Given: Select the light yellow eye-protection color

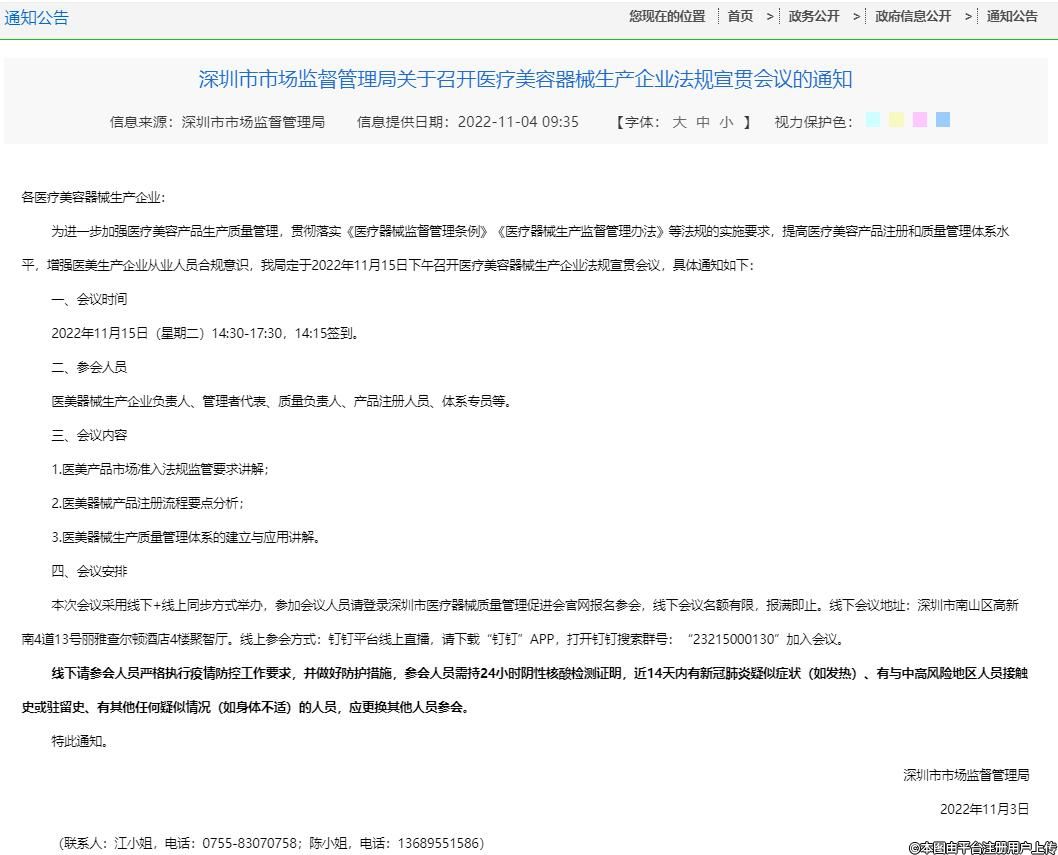Looking at the screenshot, I should pos(896,120).
